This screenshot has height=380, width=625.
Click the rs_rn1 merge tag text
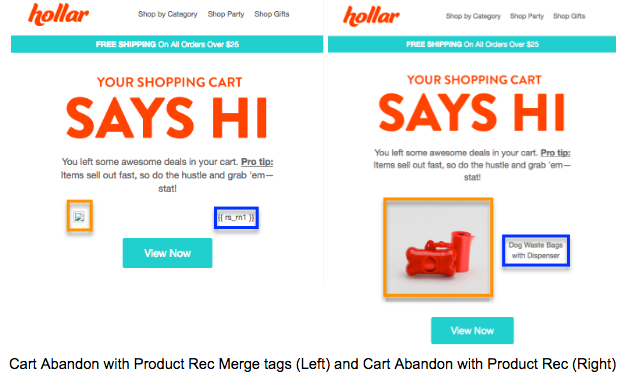236,217
